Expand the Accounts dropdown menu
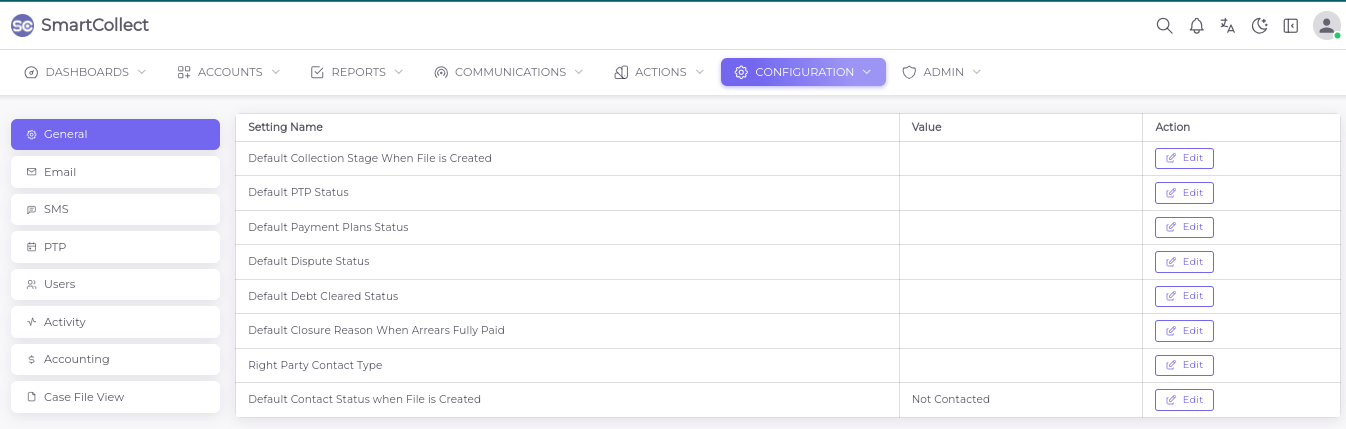 (228, 72)
